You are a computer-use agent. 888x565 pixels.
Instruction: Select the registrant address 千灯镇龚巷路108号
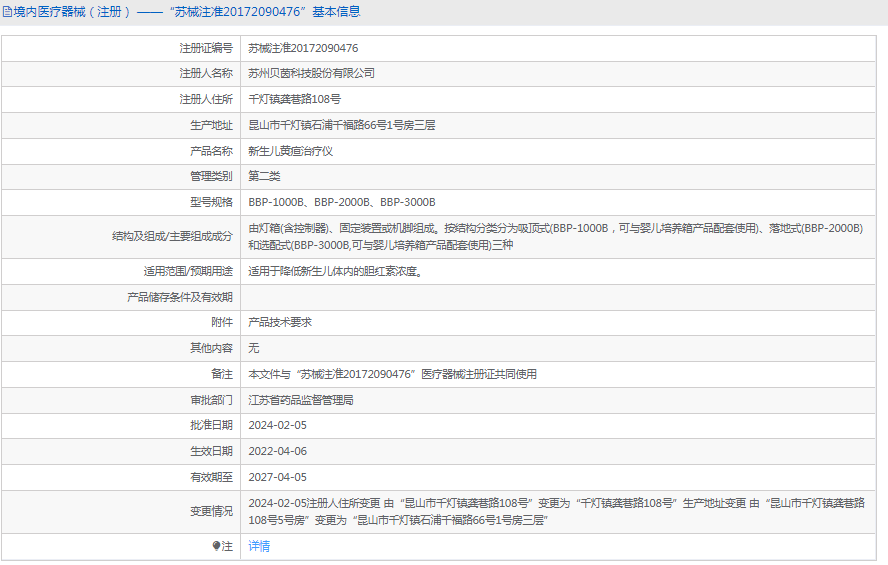[294, 100]
